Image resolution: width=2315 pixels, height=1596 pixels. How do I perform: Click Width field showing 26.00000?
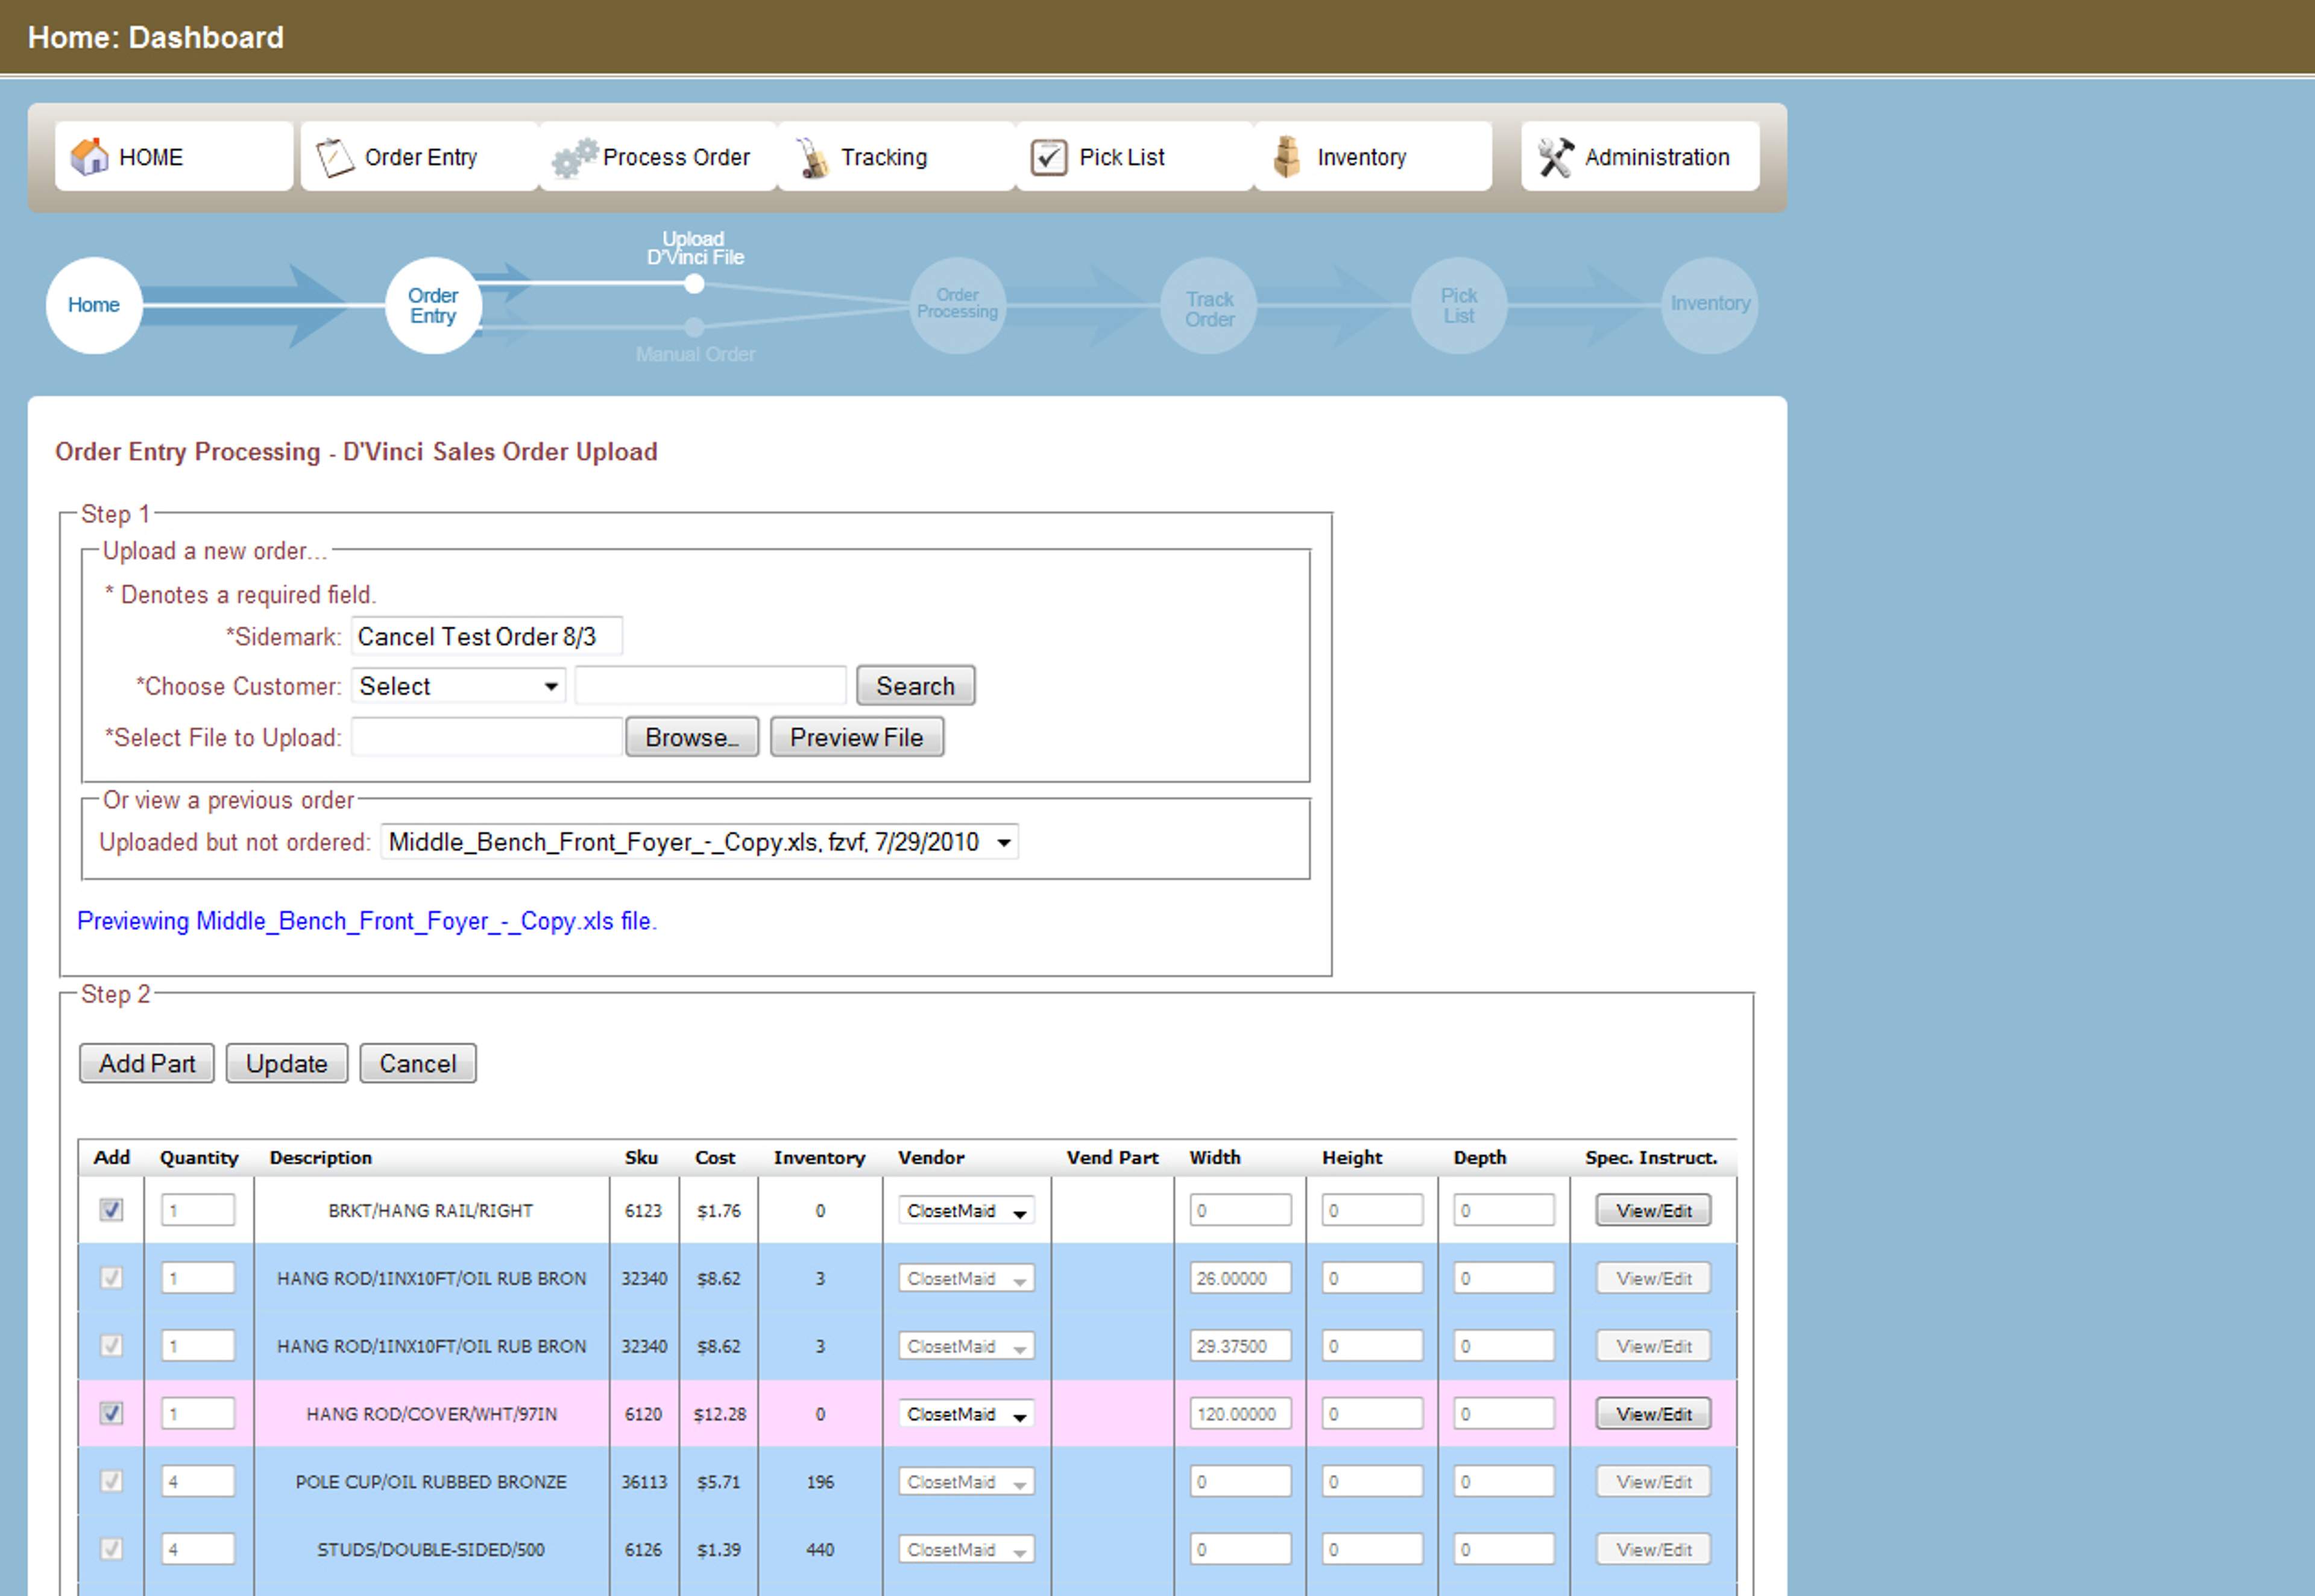pyautogui.click(x=1240, y=1278)
